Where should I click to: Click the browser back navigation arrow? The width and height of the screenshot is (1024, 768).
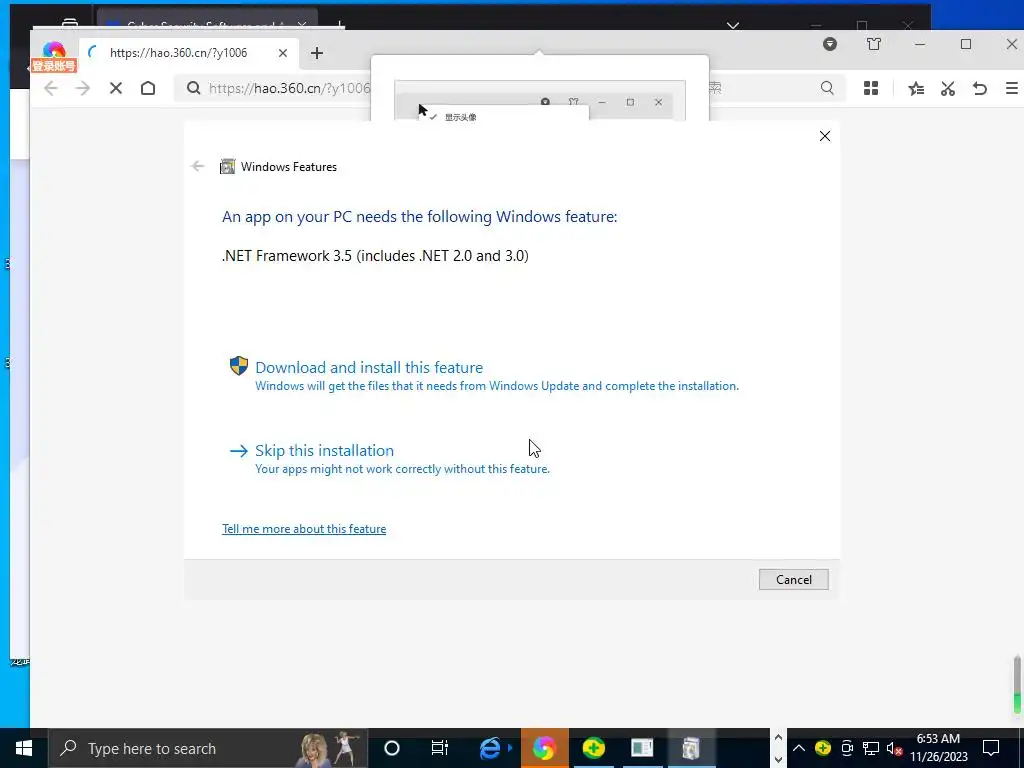click(x=50, y=88)
